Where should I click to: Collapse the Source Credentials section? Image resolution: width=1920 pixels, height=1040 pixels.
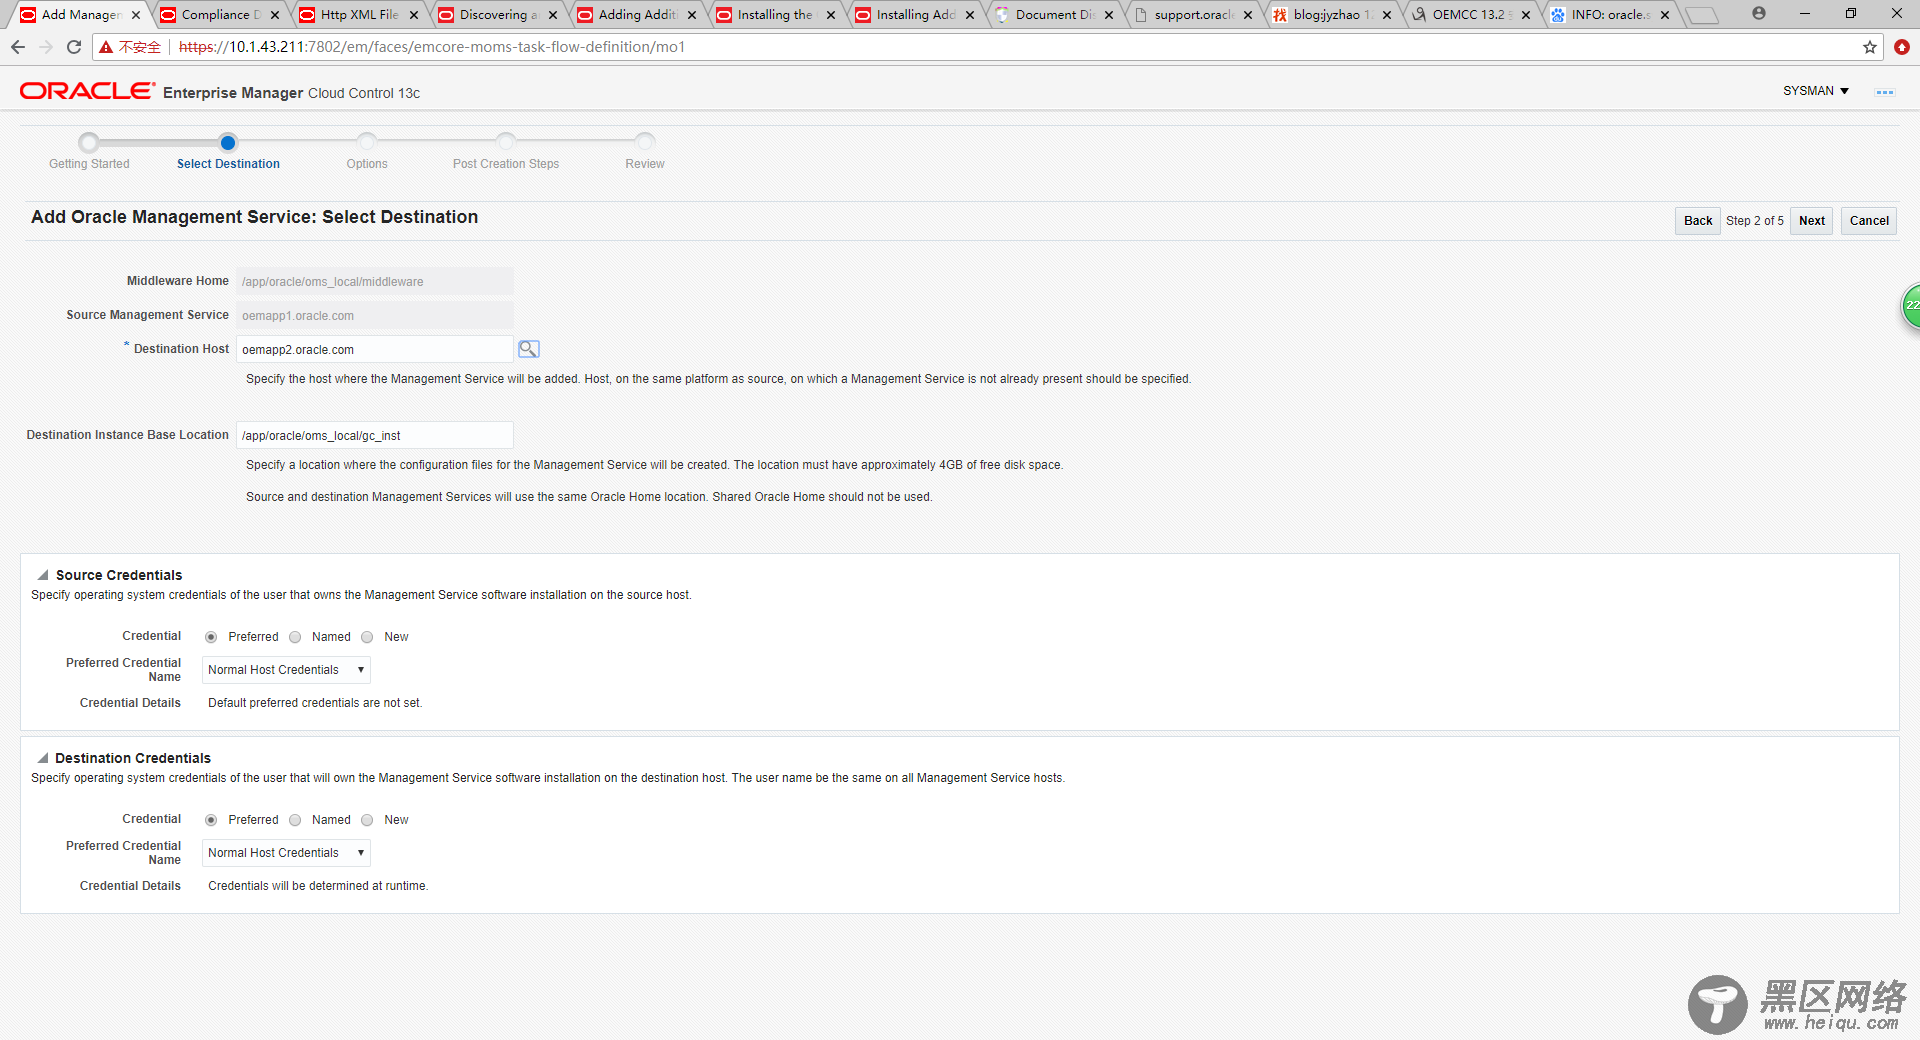[x=43, y=575]
